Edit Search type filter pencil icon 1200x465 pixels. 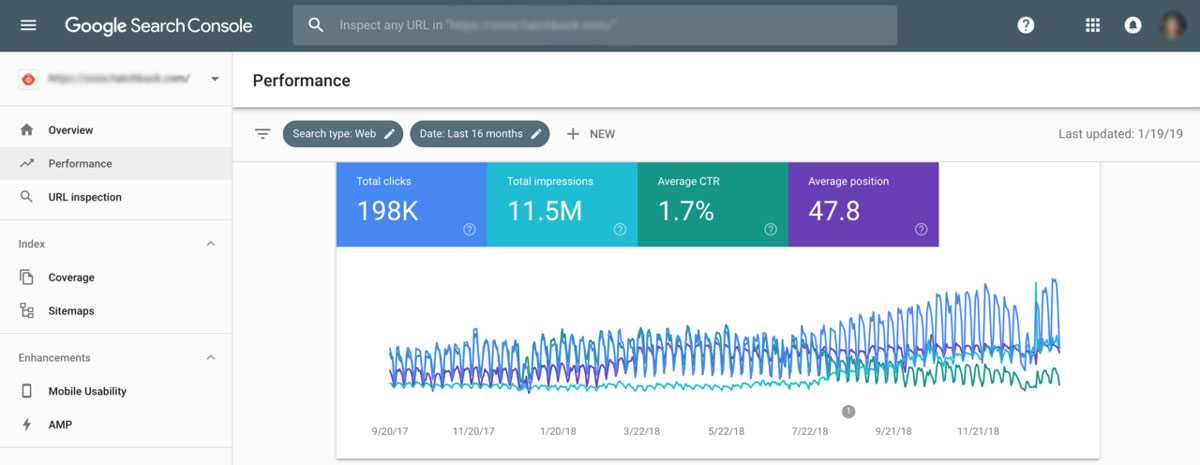coord(390,134)
